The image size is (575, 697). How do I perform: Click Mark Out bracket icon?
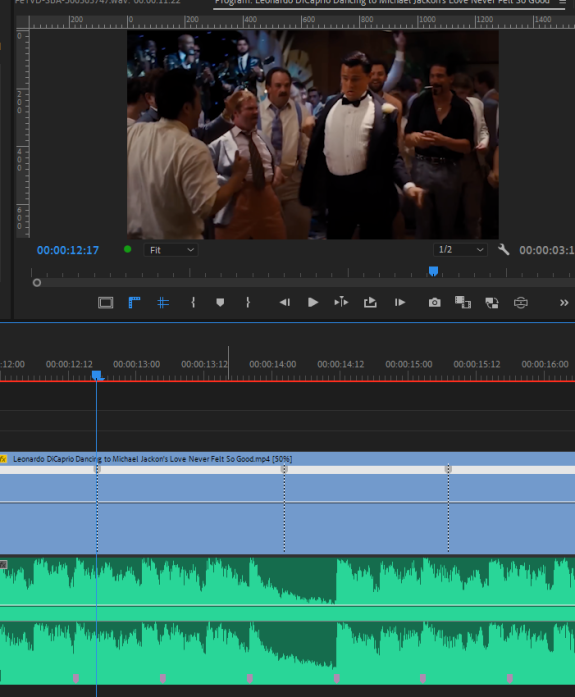pyautogui.click(x=248, y=303)
